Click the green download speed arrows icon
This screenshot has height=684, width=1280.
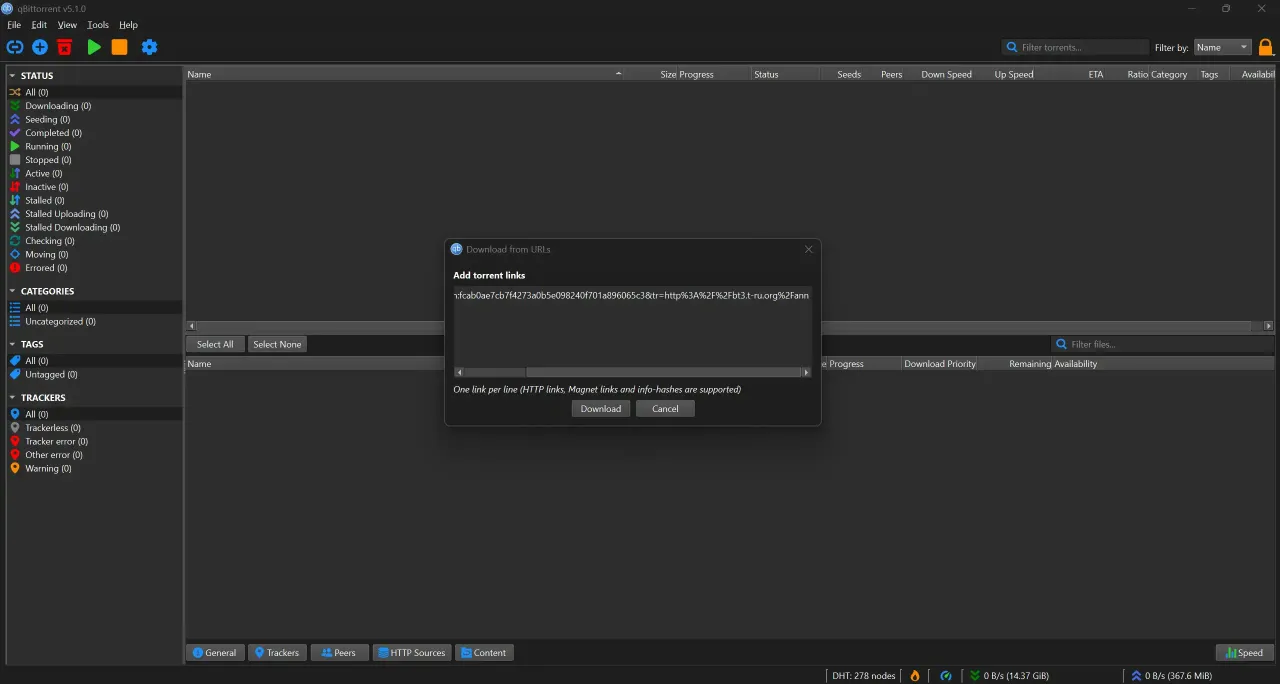tap(975, 676)
